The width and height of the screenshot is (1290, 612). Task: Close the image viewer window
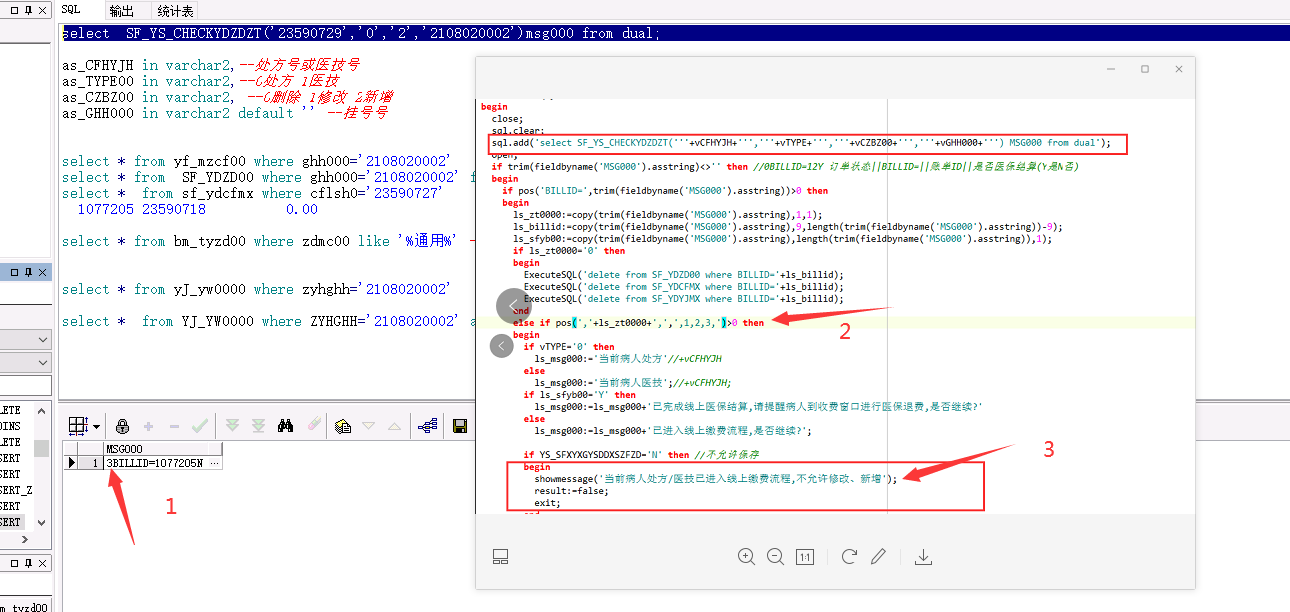(x=1179, y=69)
